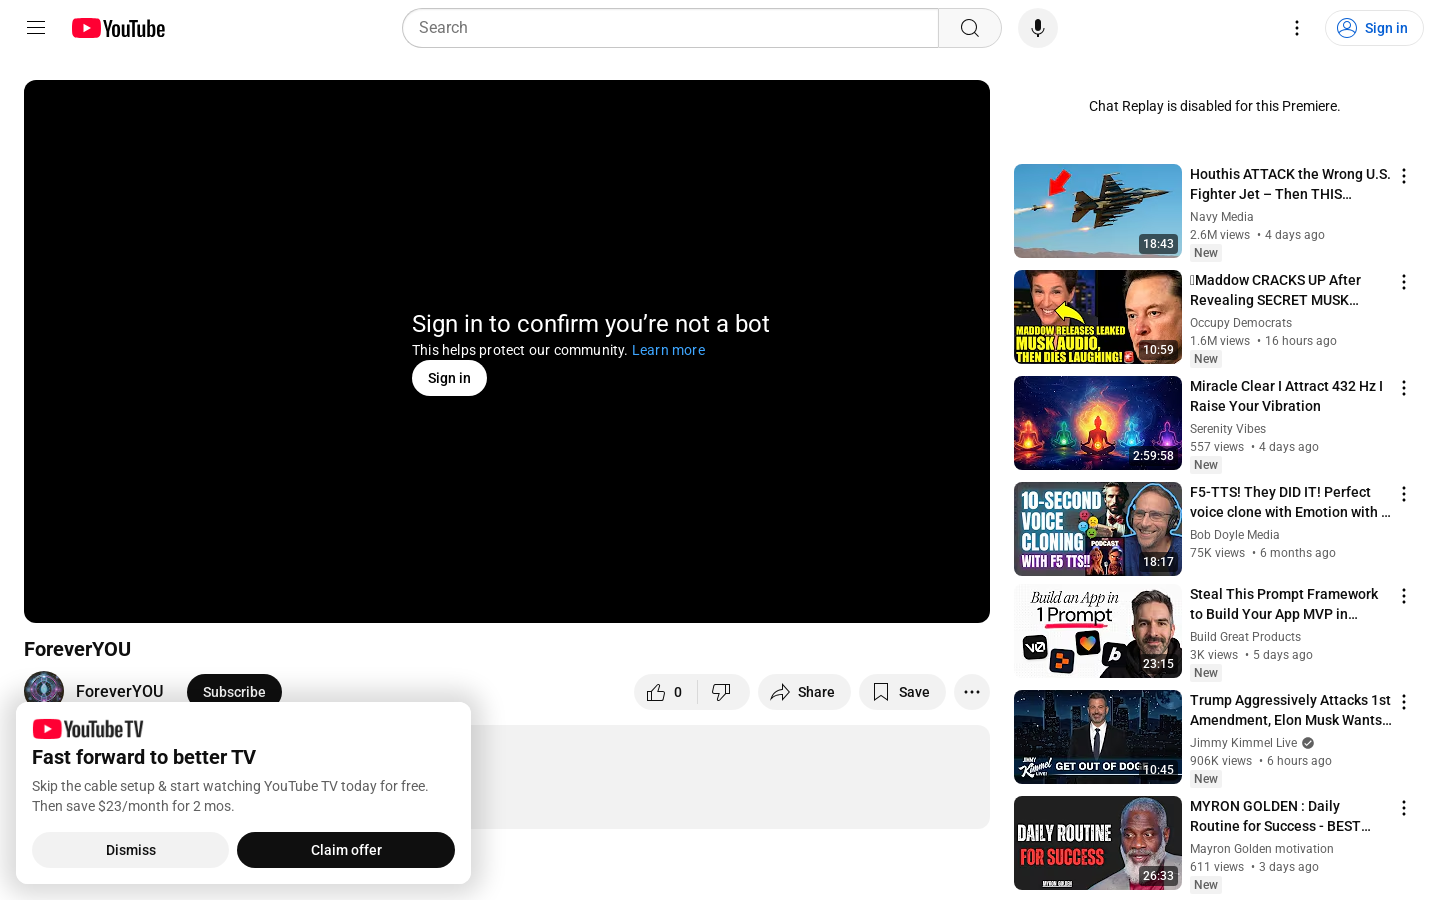Open options for Maddow CRACKS UP video
The image size is (1440, 900).
[x=1404, y=282]
